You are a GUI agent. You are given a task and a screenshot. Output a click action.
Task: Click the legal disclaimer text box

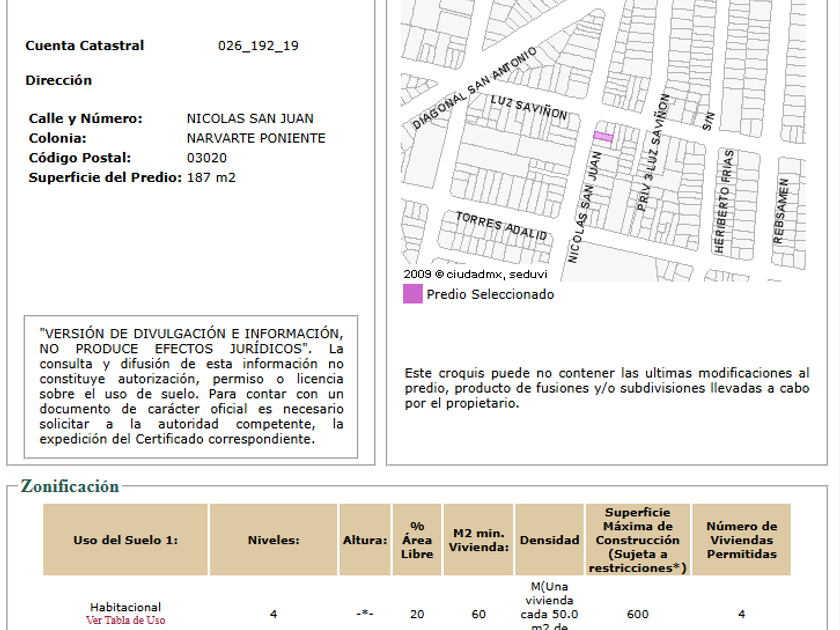191,387
